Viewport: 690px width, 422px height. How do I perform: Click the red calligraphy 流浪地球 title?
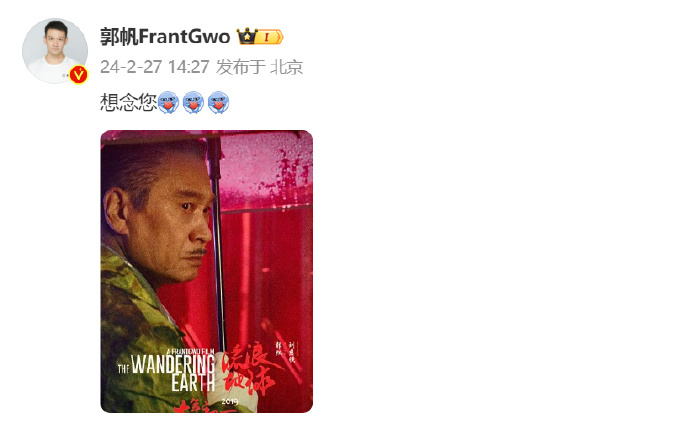pos(250,370)
